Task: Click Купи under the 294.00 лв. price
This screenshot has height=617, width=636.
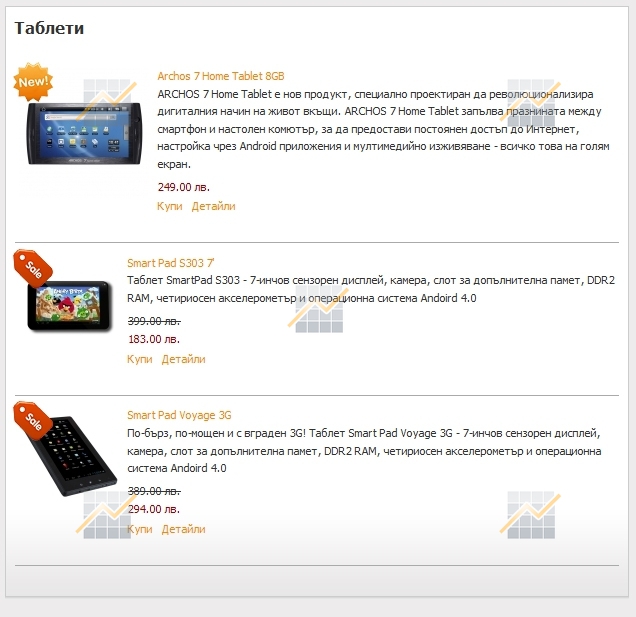Action: [x=140, y=529]
